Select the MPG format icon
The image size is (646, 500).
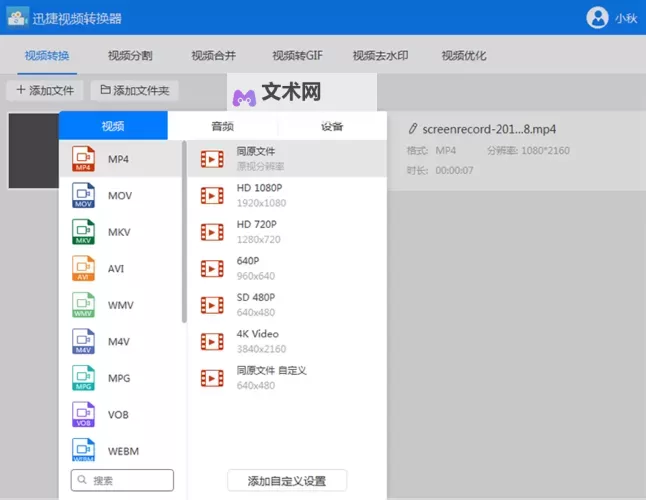83,378
